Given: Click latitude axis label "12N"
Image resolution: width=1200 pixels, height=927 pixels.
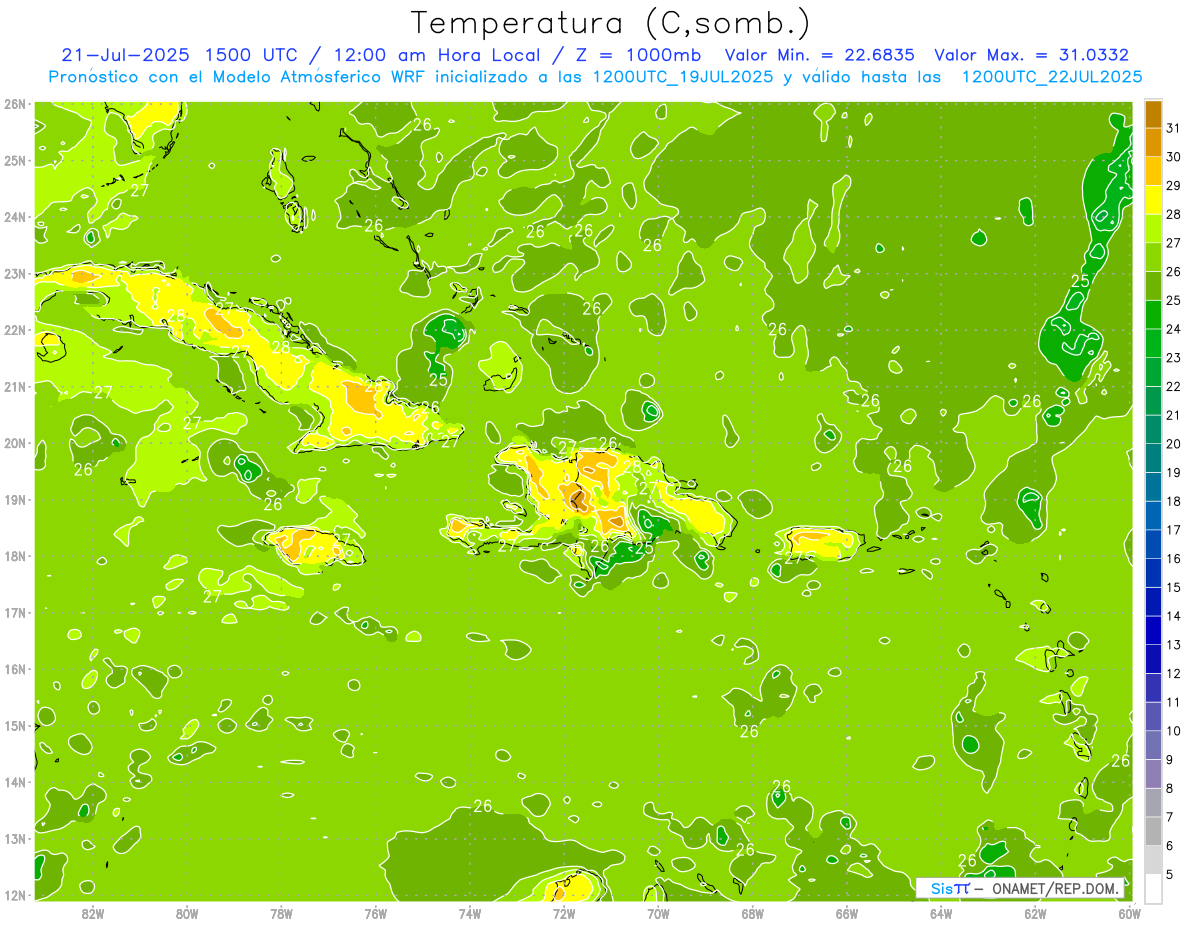Looking at the screenshot, I should (x=15, y=895).
